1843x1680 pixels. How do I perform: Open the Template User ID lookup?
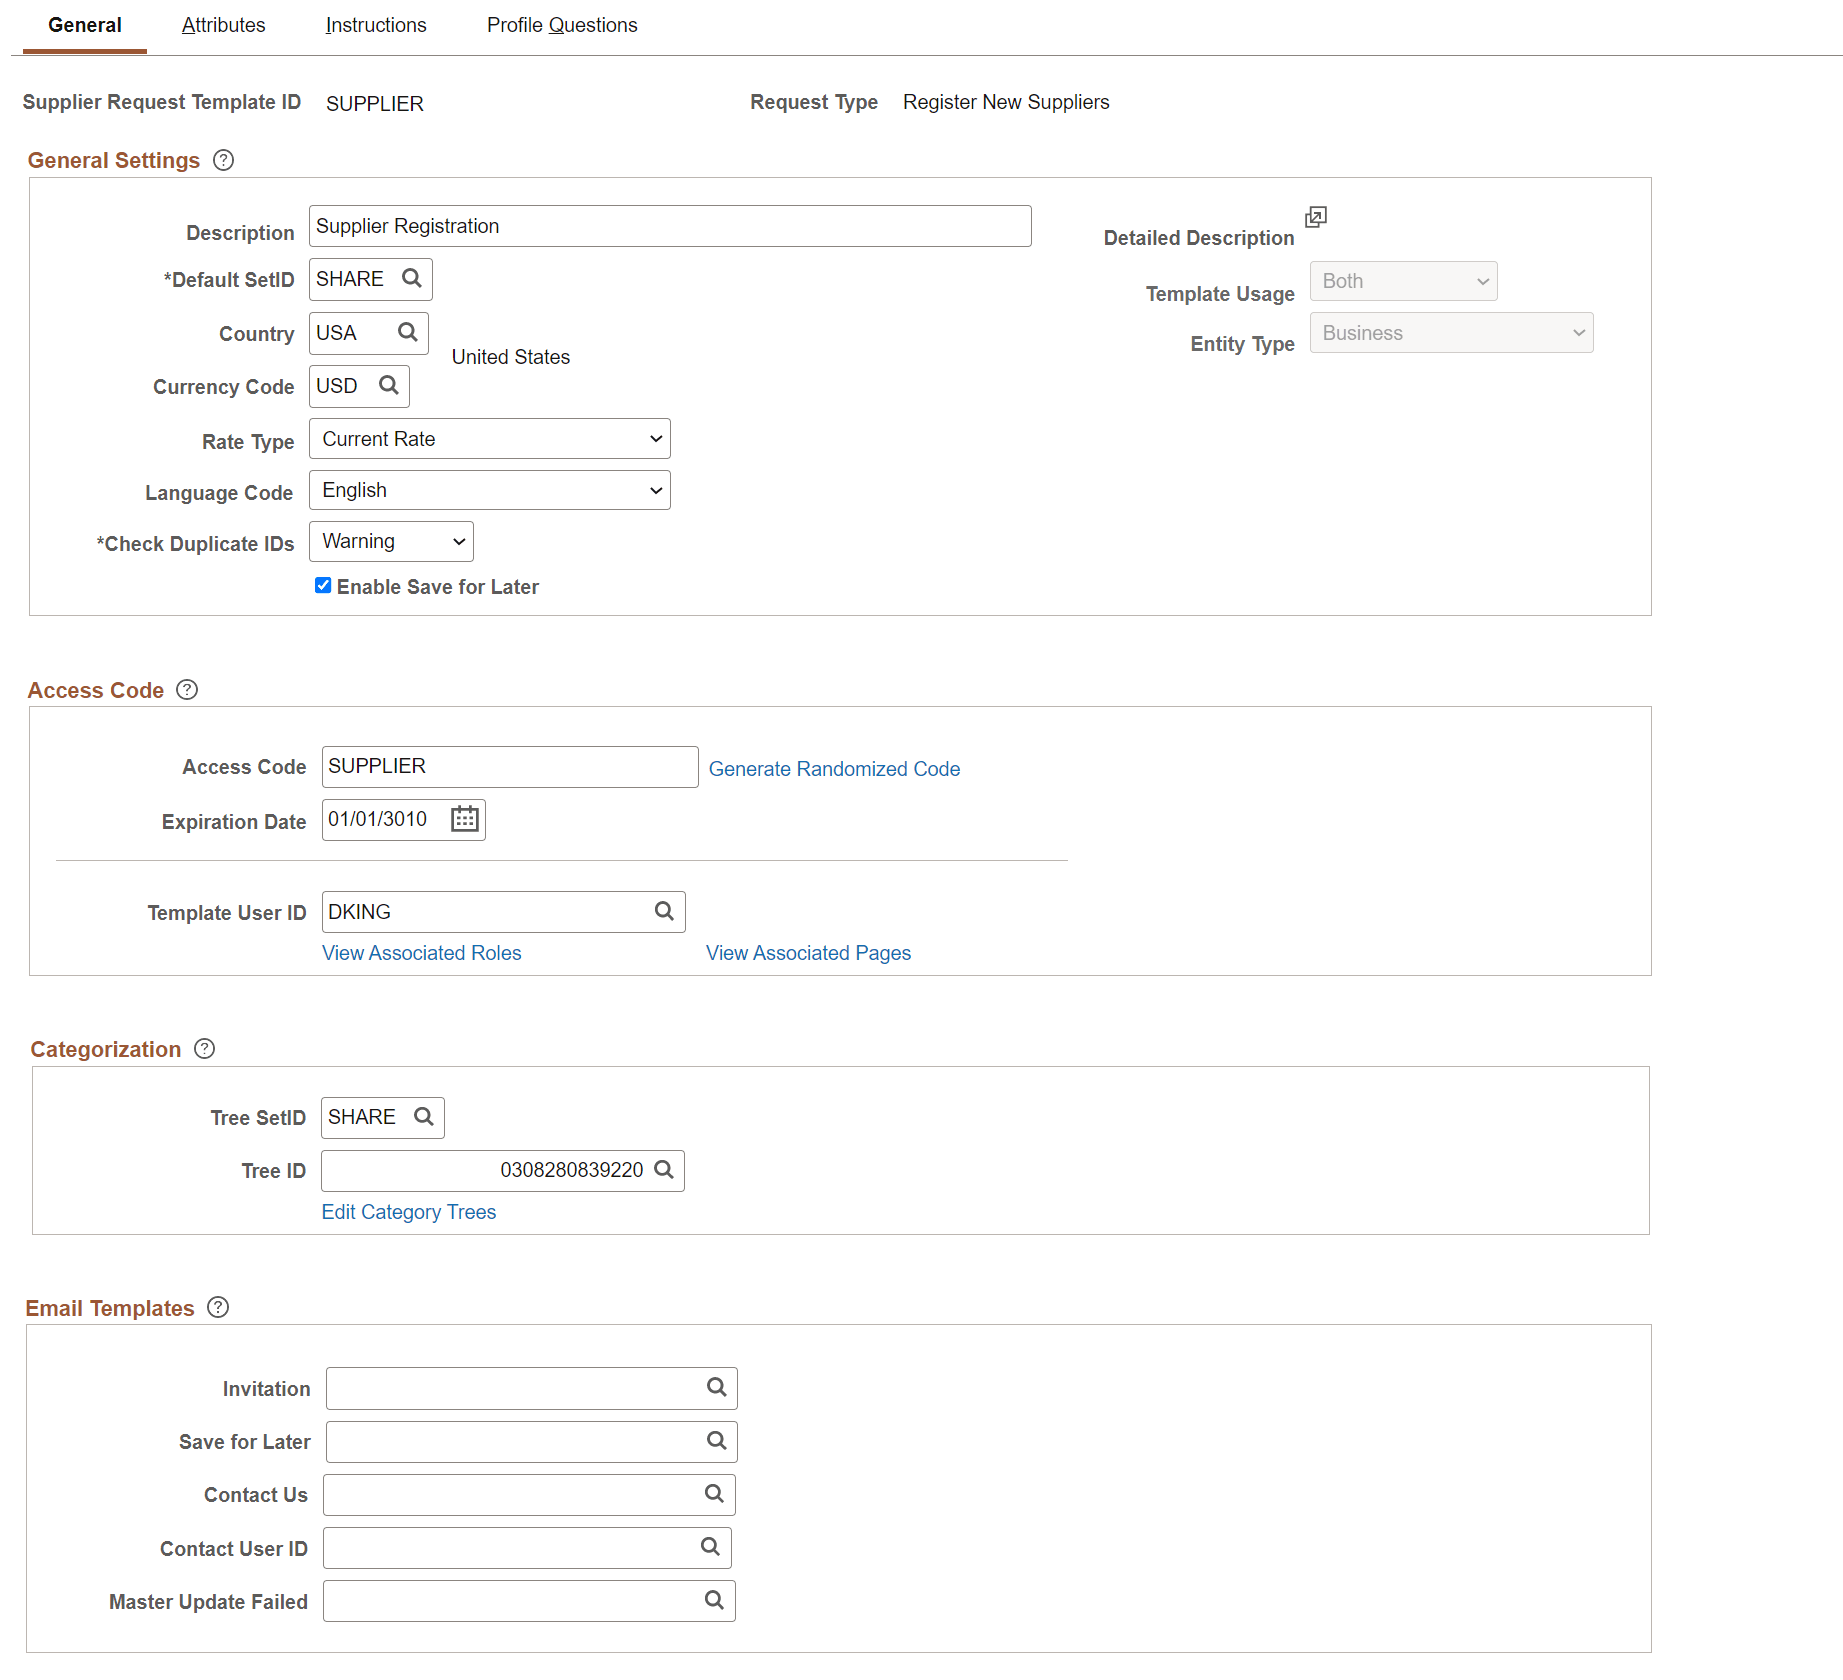(x=664, y=911)
